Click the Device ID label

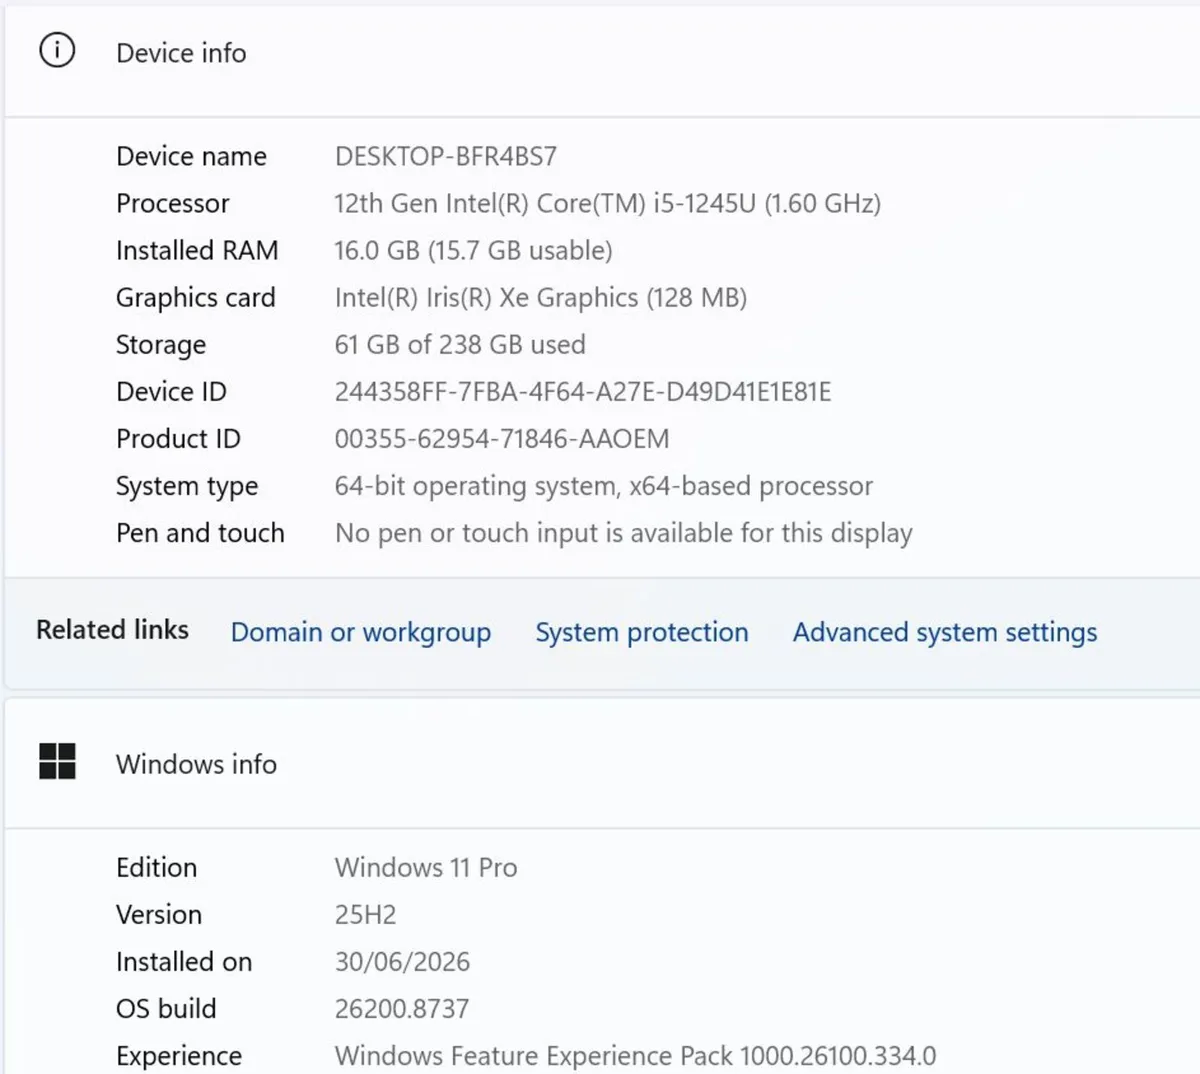click(171, 391)
